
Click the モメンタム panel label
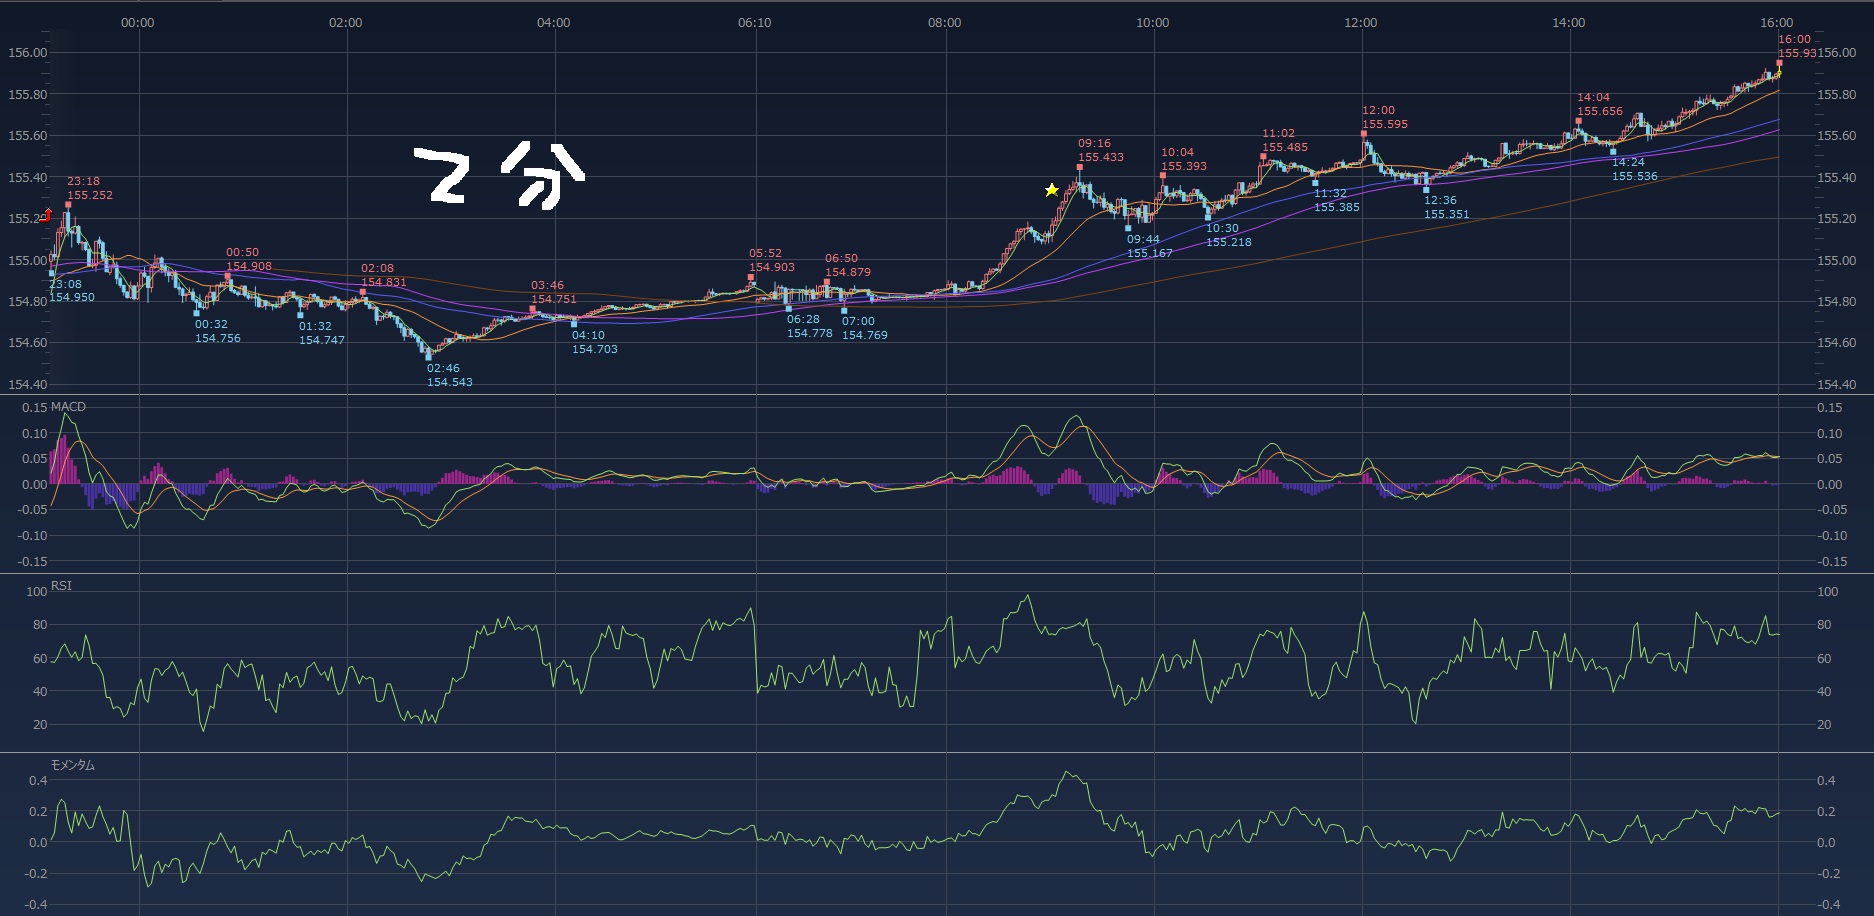tap(73, 765)
